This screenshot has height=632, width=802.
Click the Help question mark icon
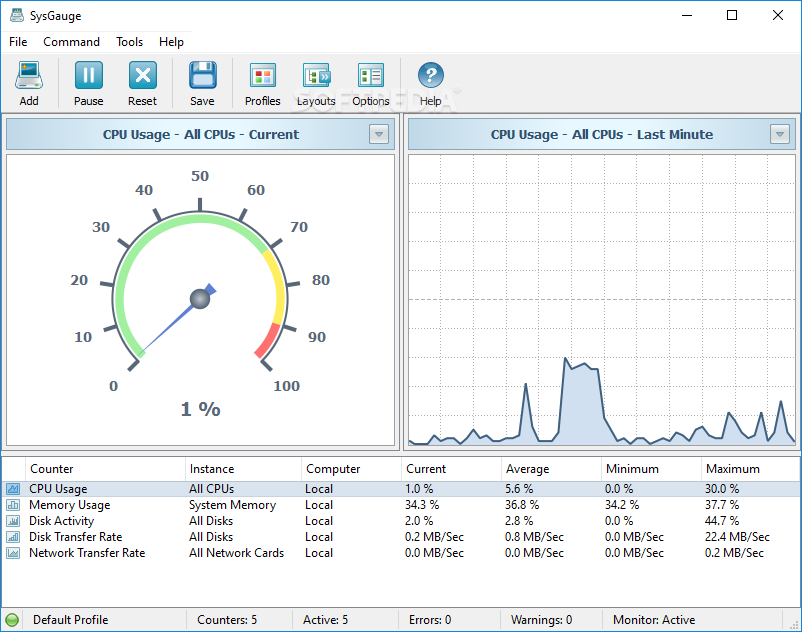pos(431,76)
